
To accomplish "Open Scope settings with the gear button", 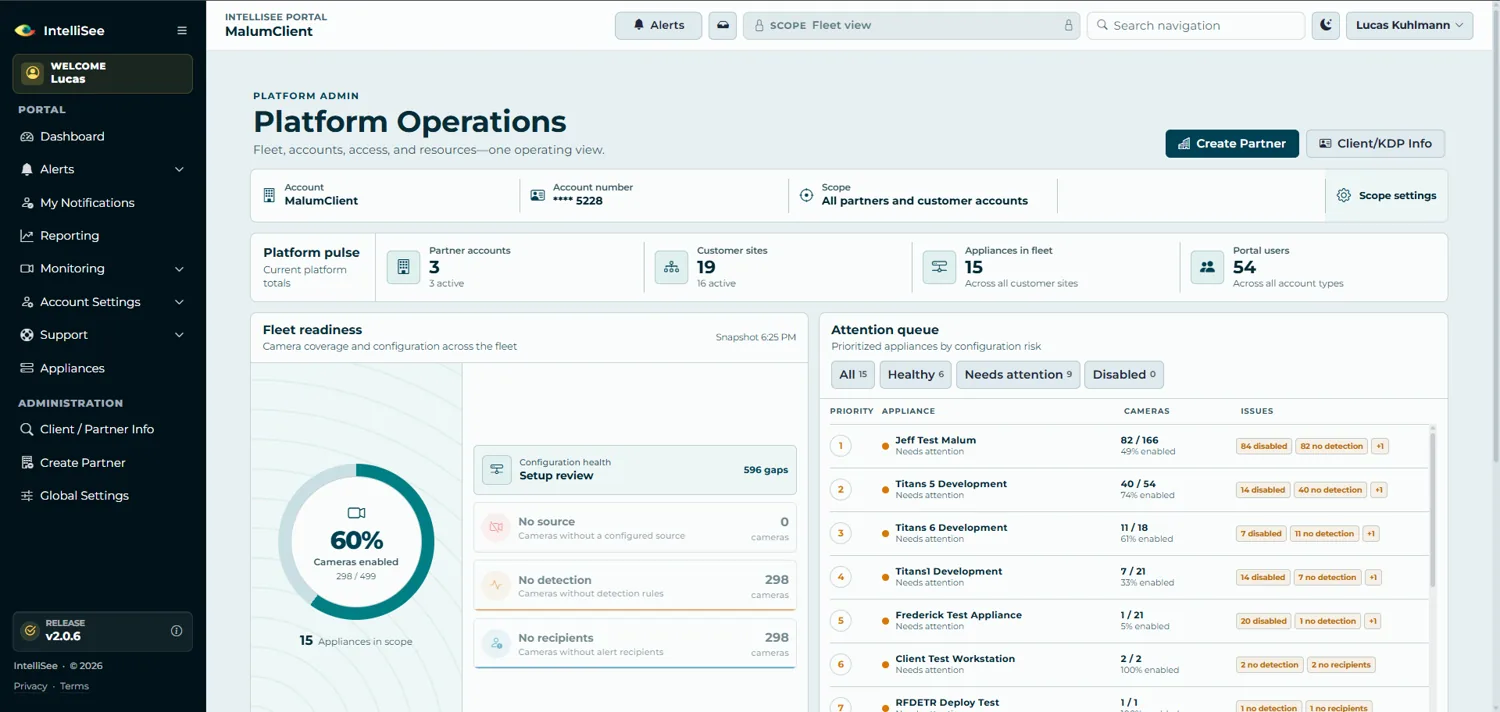I will (1386, 196).
